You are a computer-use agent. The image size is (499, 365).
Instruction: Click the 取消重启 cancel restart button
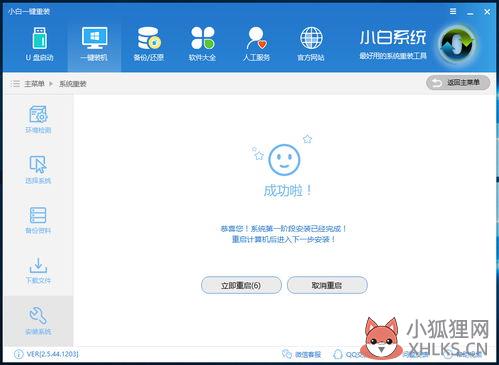(327, 285)
